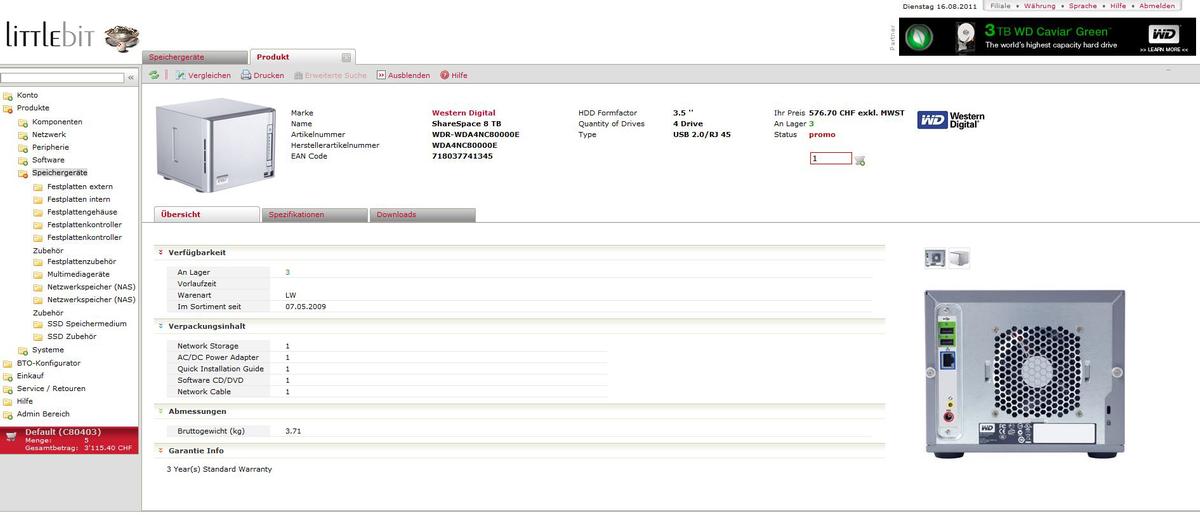Open the Festplattenzubehör category
Screen dimensions: 1200x515
coord(81,261)
